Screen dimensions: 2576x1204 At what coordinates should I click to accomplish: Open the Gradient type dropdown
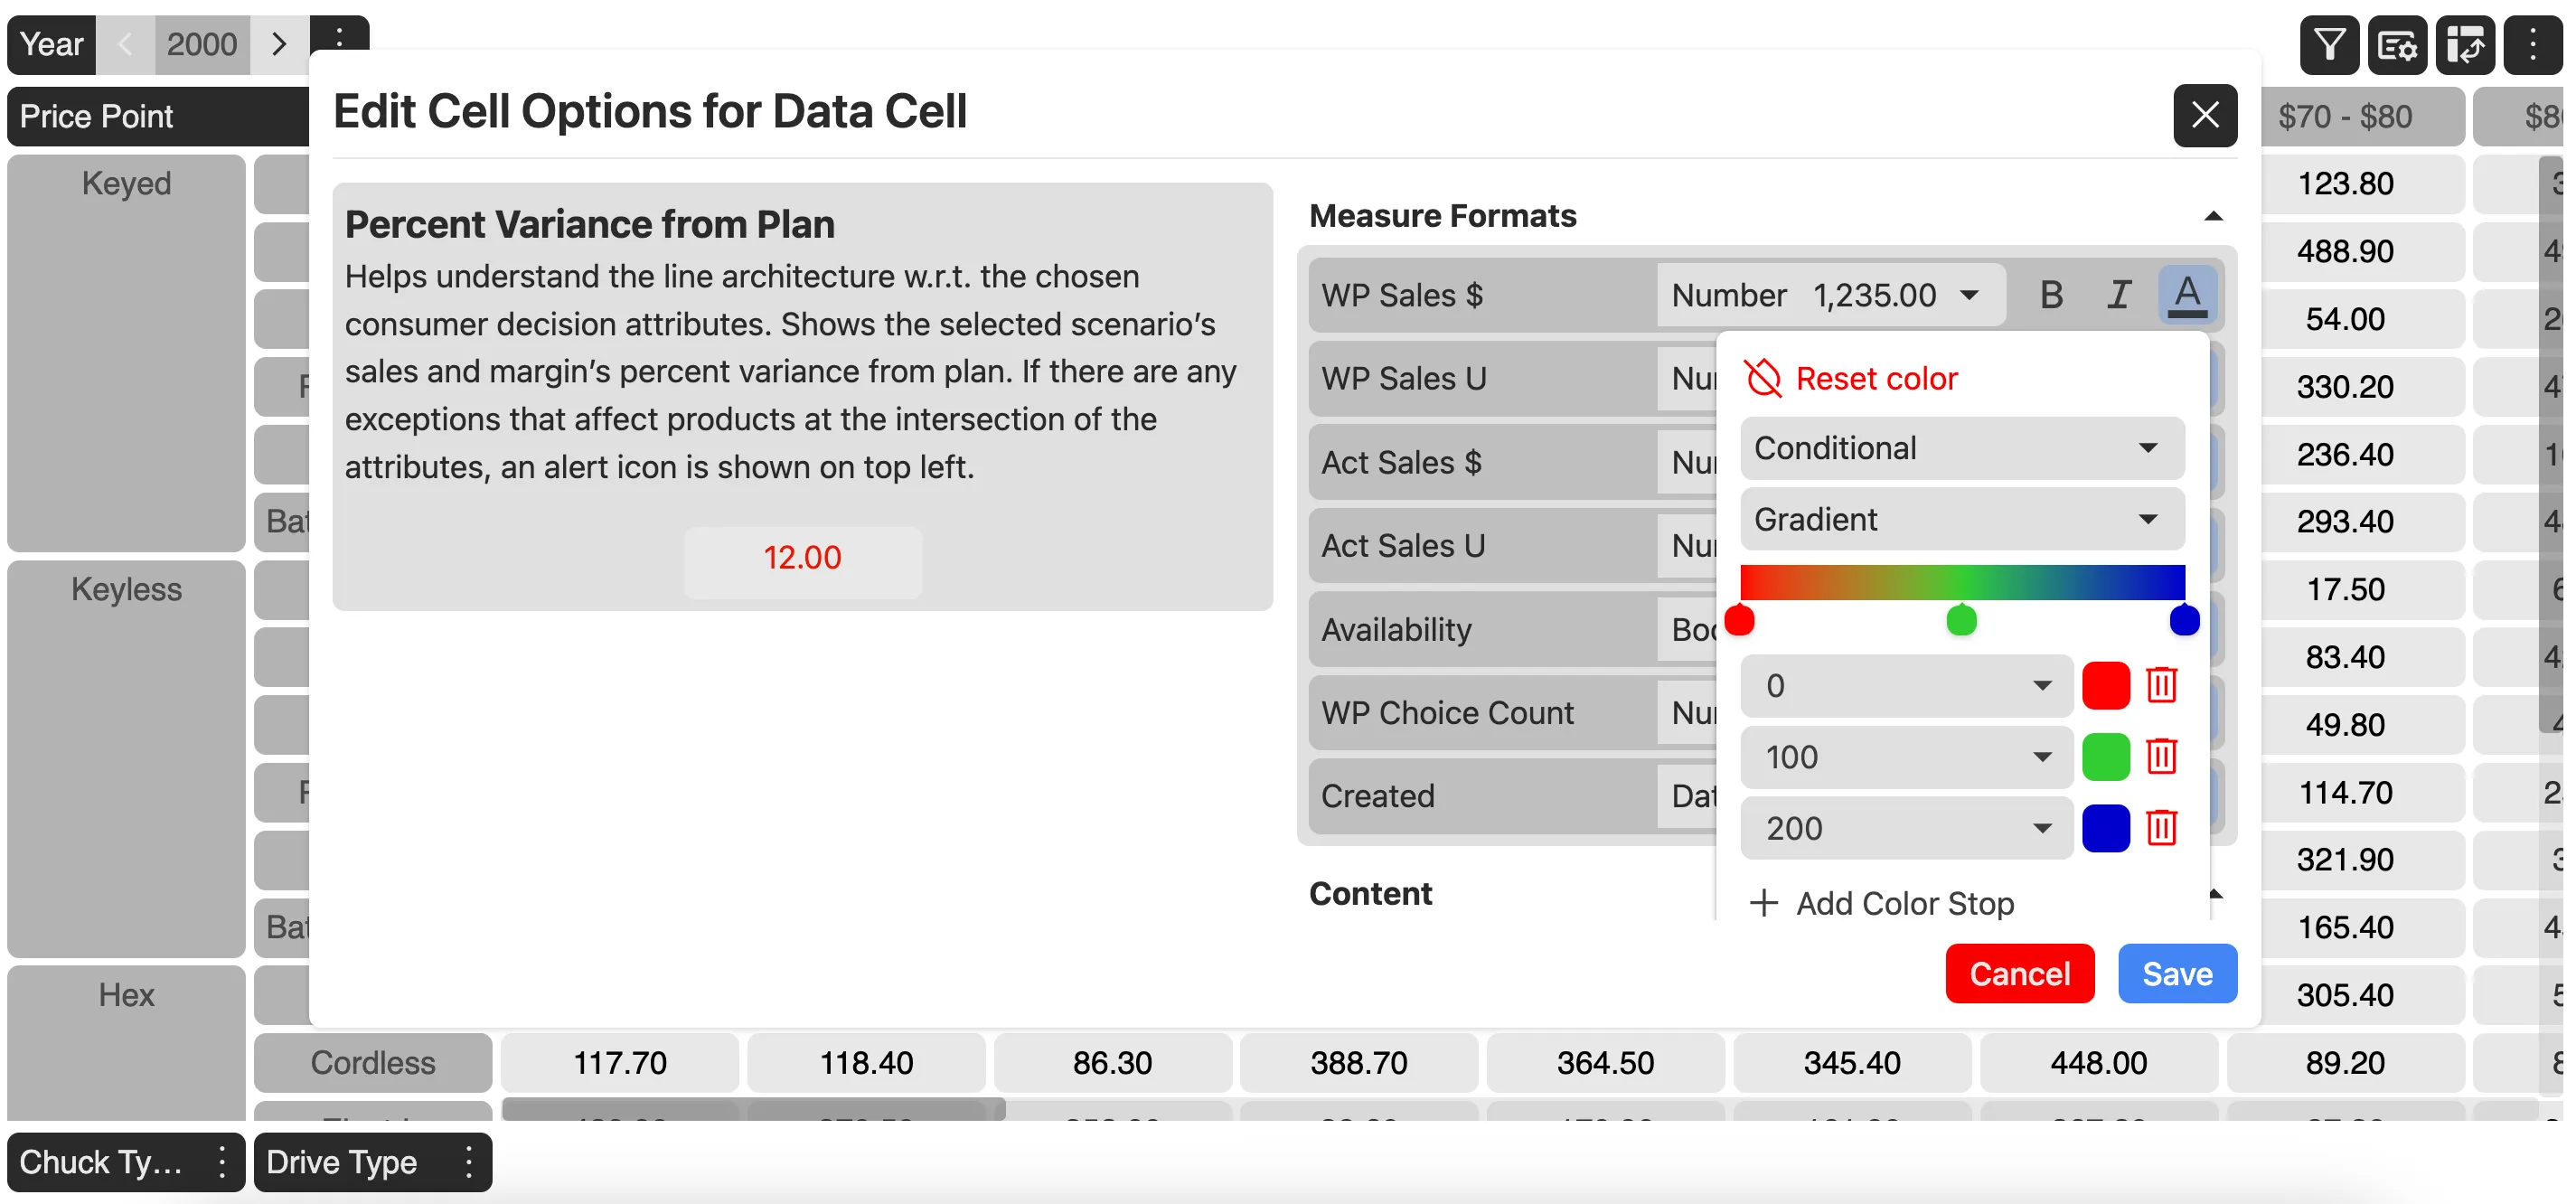[x=1960, y=519]
